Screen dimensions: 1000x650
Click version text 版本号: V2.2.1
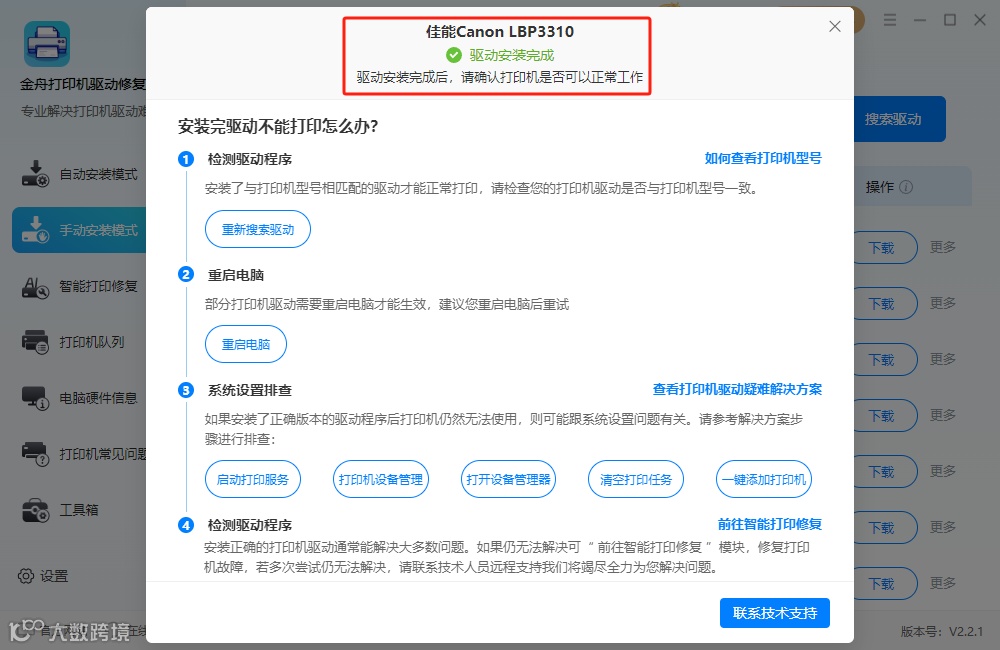click(x=941, y=632)
